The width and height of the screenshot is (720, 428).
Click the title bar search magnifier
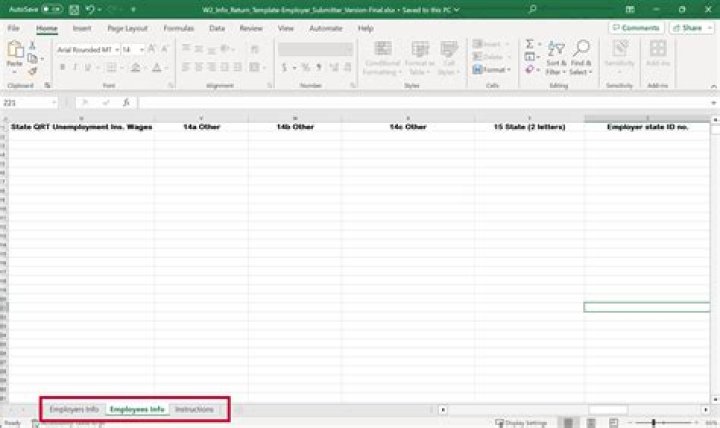(532, 9)
